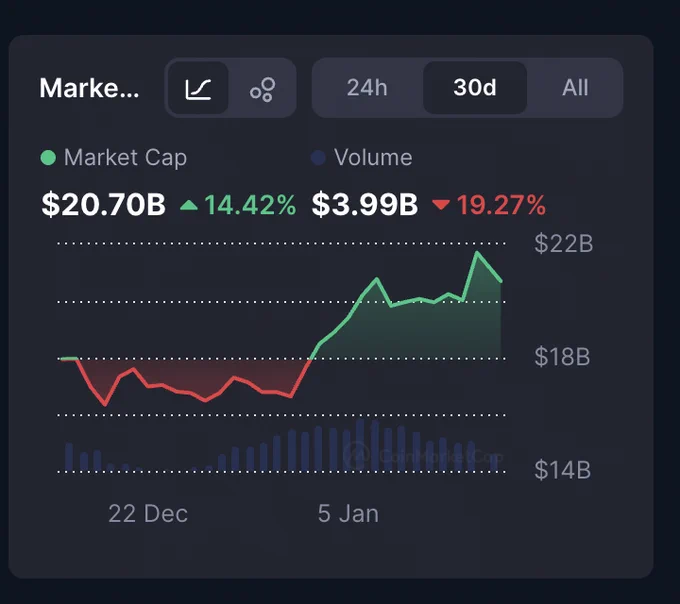
Task: Click the $18B axis label
Action: pyautogui.click(x=562, y=356)
